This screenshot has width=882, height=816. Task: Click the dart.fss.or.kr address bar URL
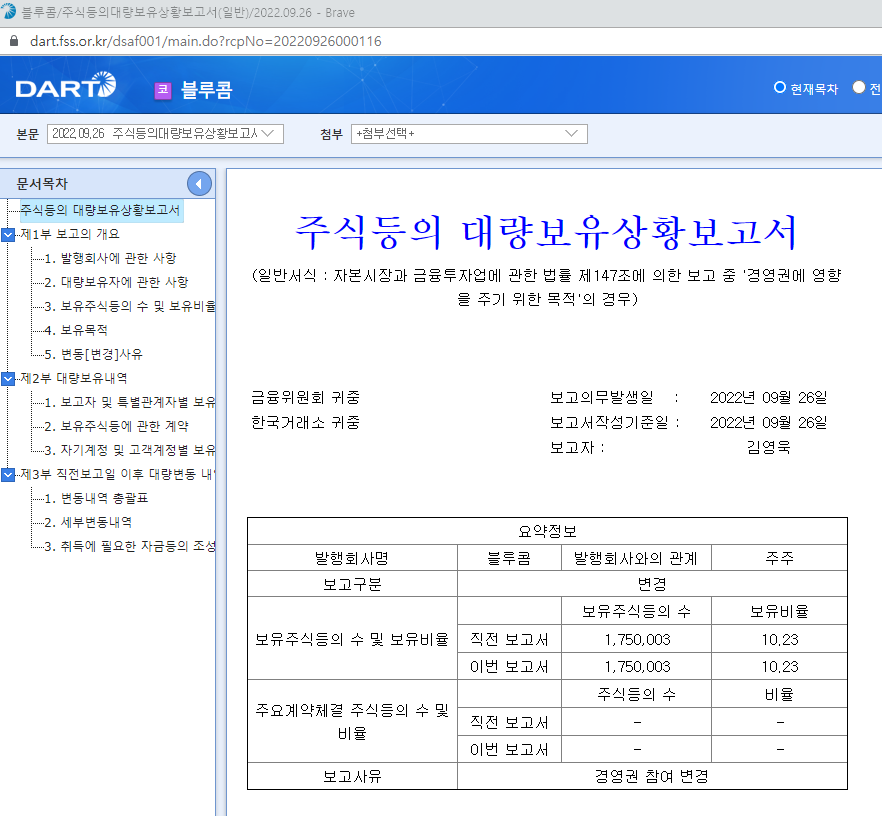(206, 42)
